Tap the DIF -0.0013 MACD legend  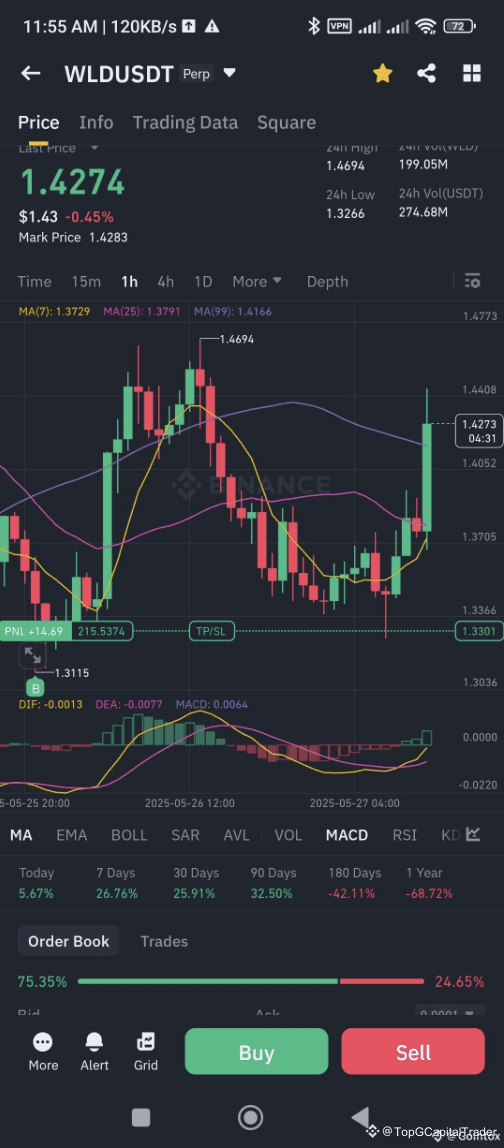[x=51, y=704]
